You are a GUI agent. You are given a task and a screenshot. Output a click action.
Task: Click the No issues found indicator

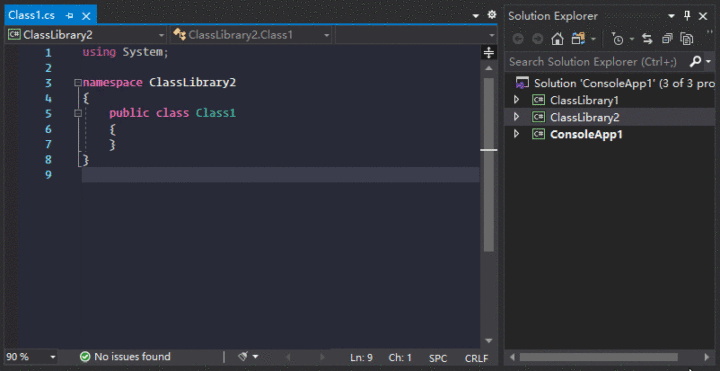tap(125, 356)
